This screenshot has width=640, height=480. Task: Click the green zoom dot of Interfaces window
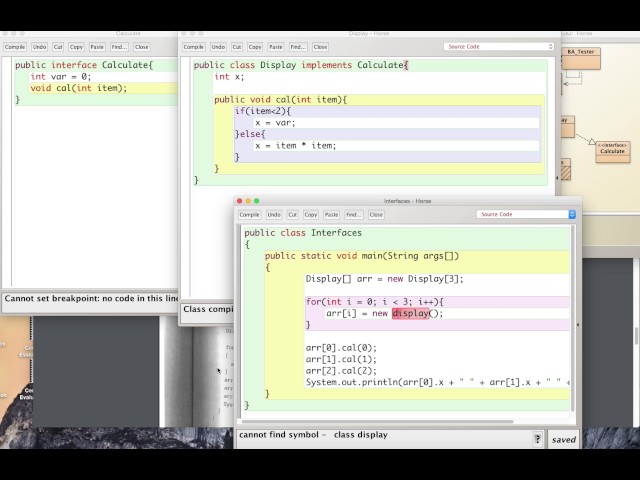coord(257,201)
